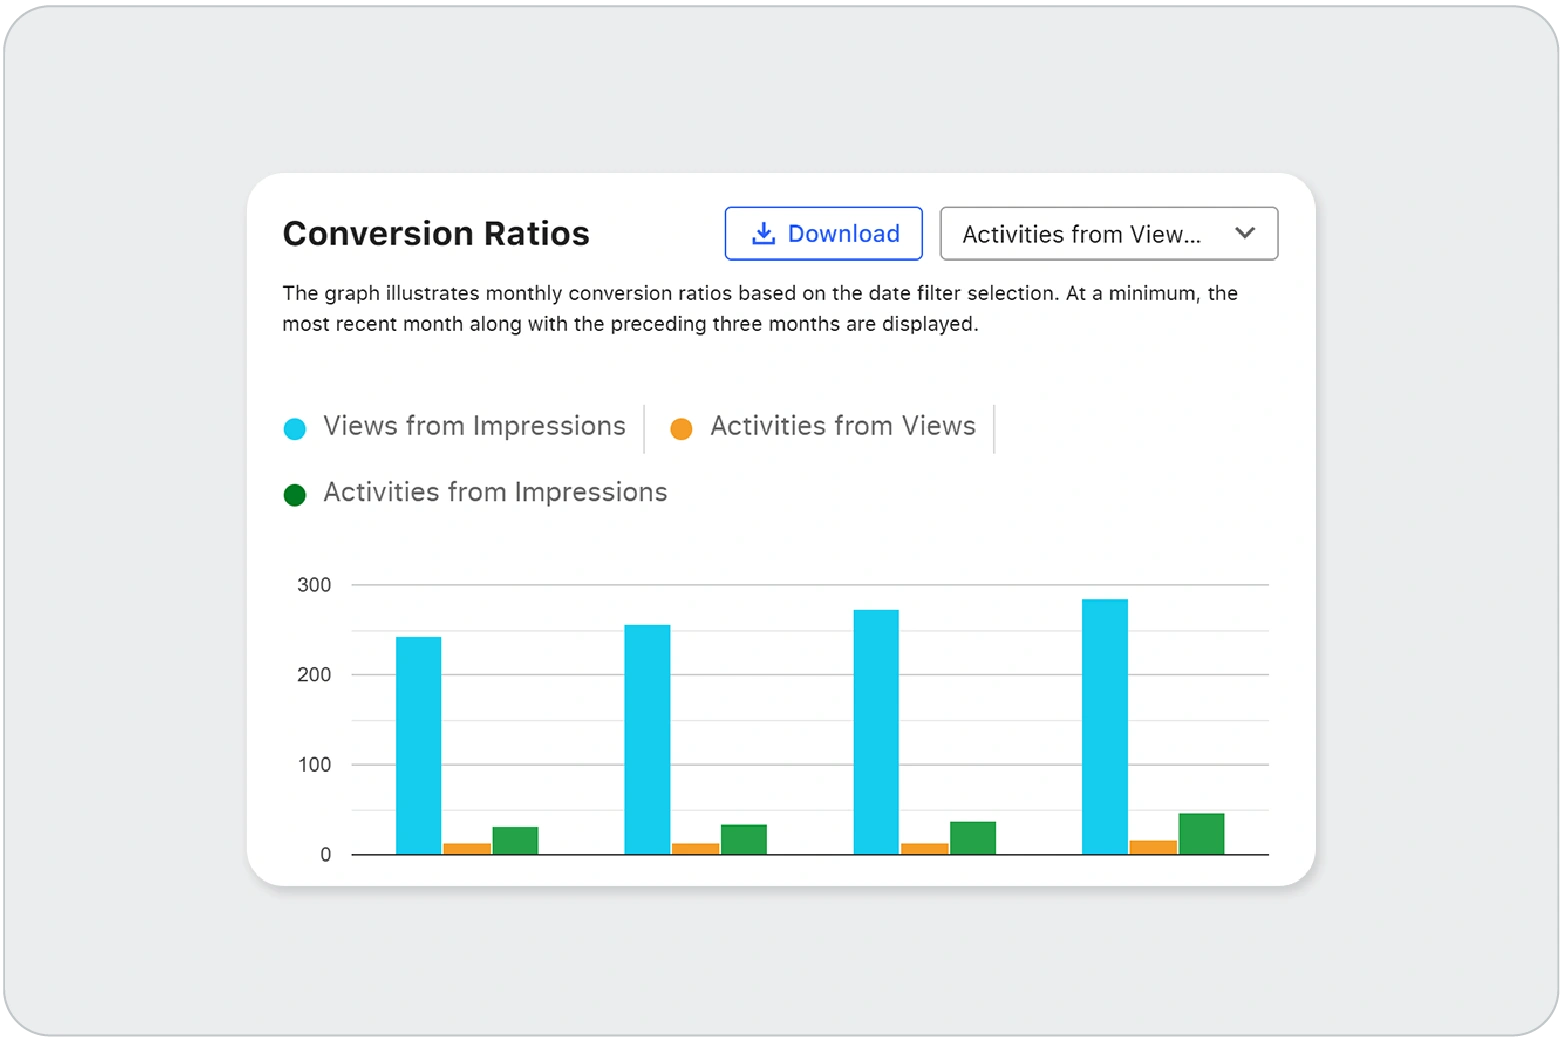Hide the Activities from Impressions series label
Viewport: 1563px width, 1042px height.
[x=495, y=492]
